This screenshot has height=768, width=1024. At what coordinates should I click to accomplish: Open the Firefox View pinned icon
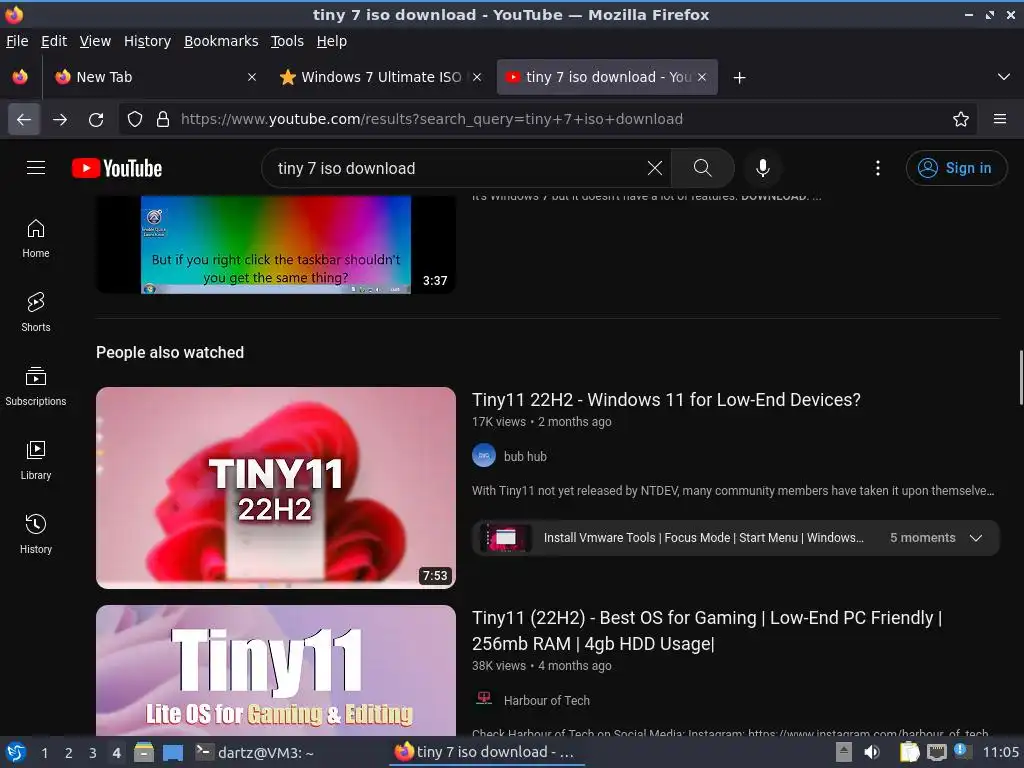[x=20, y=77]
